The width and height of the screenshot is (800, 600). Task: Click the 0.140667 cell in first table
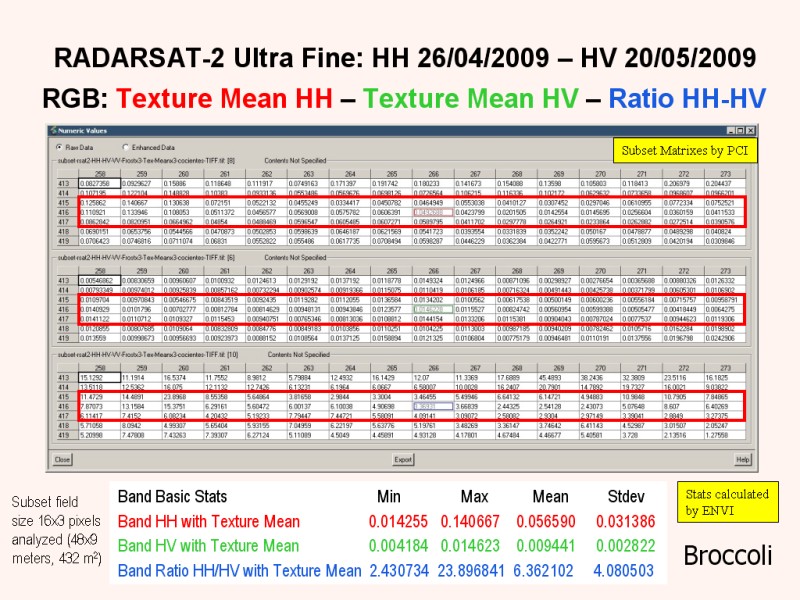139,203
